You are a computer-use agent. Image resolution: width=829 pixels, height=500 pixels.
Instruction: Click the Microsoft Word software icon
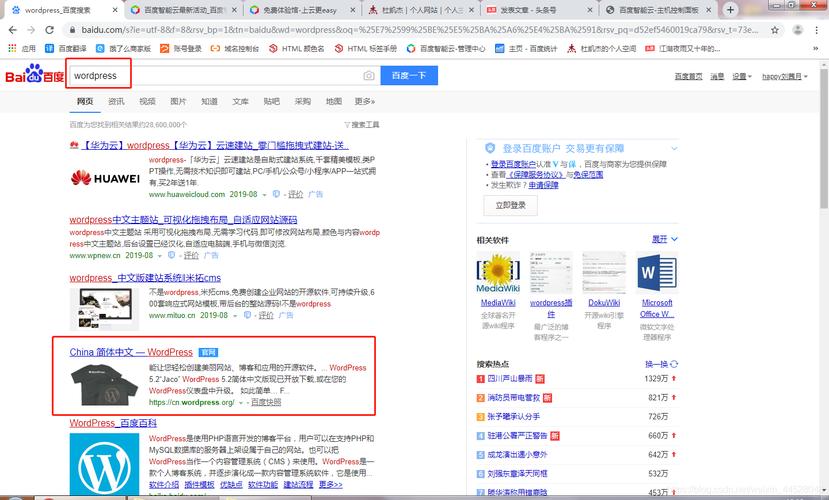[x=657, y=273]
